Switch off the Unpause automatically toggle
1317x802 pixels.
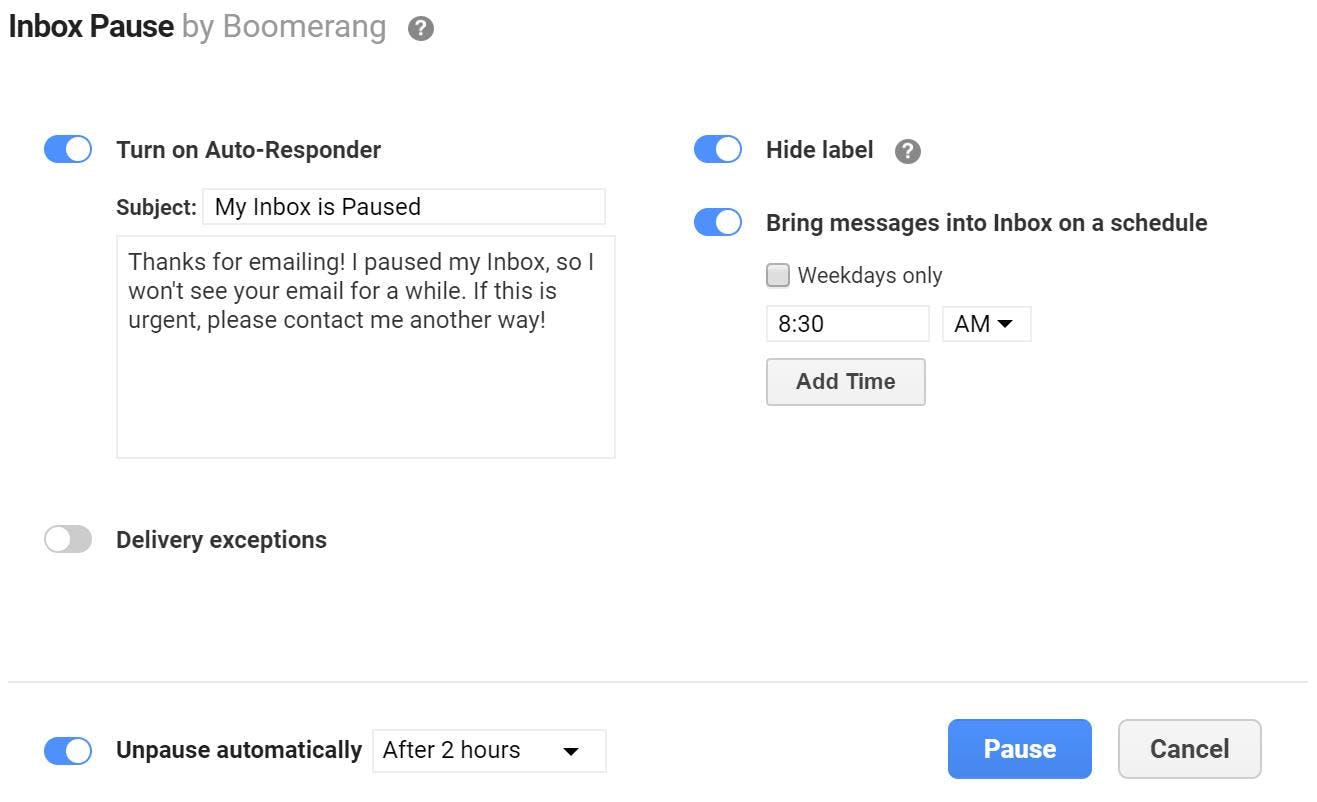[x=68, y=750]
